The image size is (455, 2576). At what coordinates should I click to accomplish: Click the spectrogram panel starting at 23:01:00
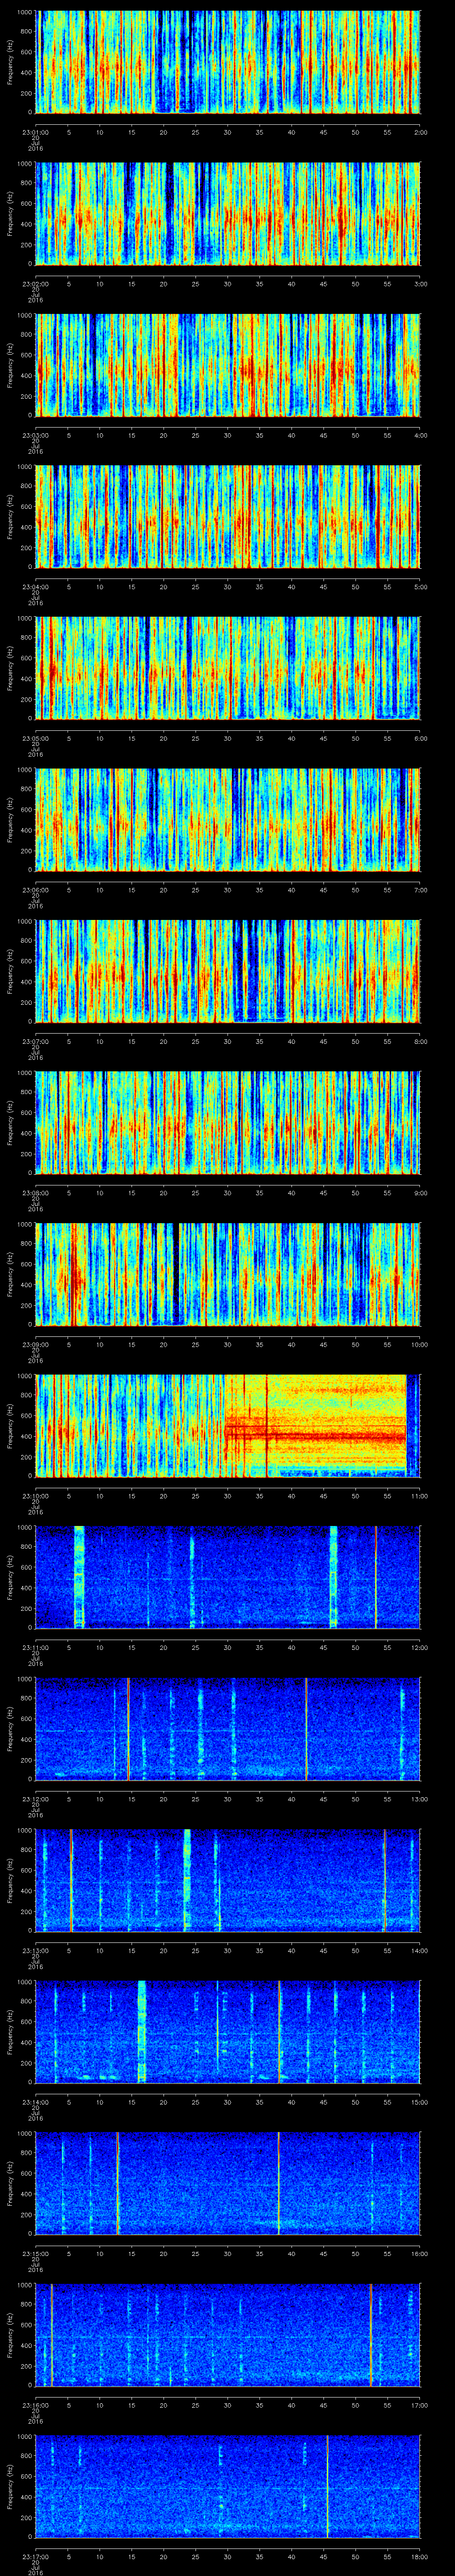click(x=228, y=62)
